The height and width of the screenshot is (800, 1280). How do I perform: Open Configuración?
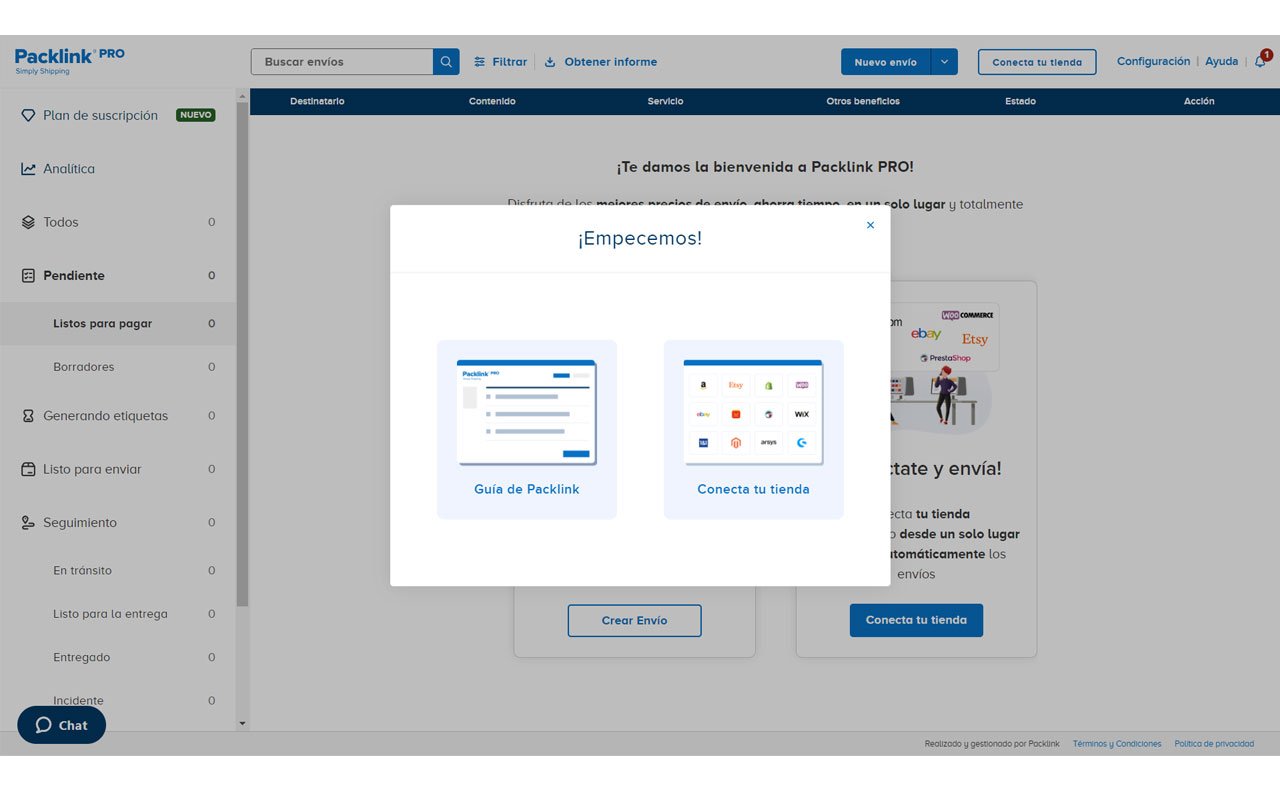pyautogui.click(x=1153, y=61)
